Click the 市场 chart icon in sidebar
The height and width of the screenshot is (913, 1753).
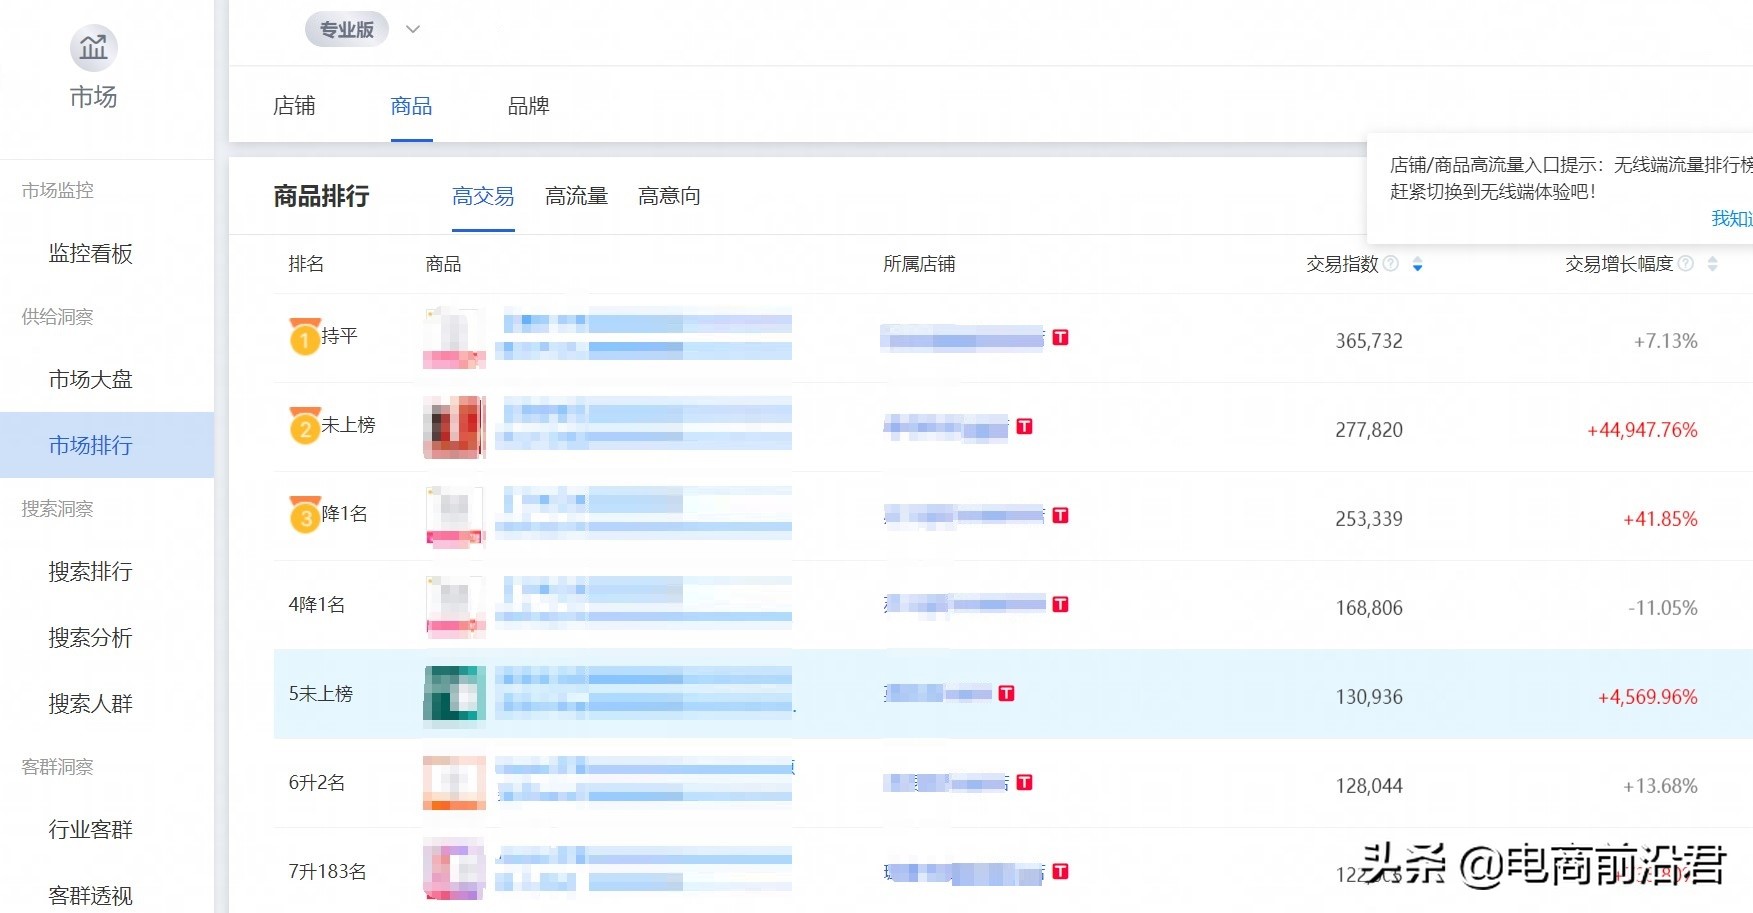93,48
